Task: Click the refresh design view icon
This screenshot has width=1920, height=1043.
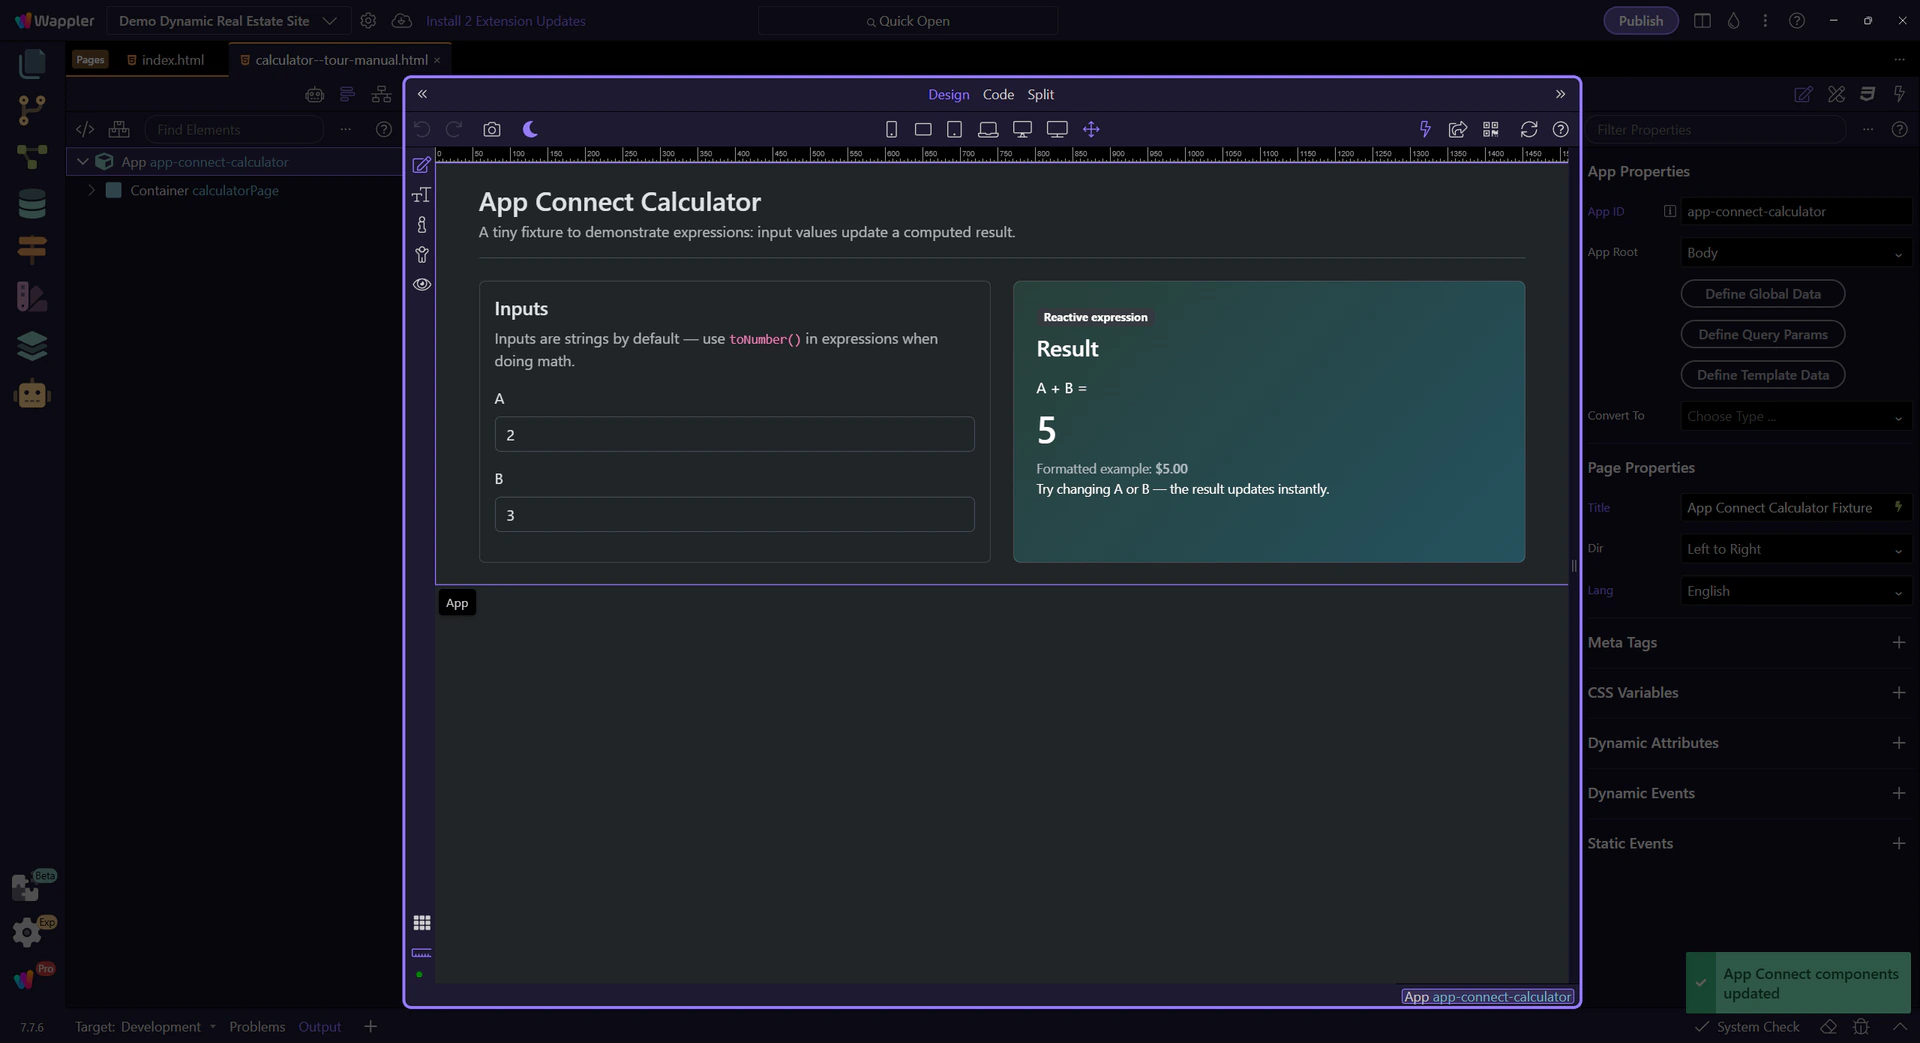Action: tap(1528, 130)
